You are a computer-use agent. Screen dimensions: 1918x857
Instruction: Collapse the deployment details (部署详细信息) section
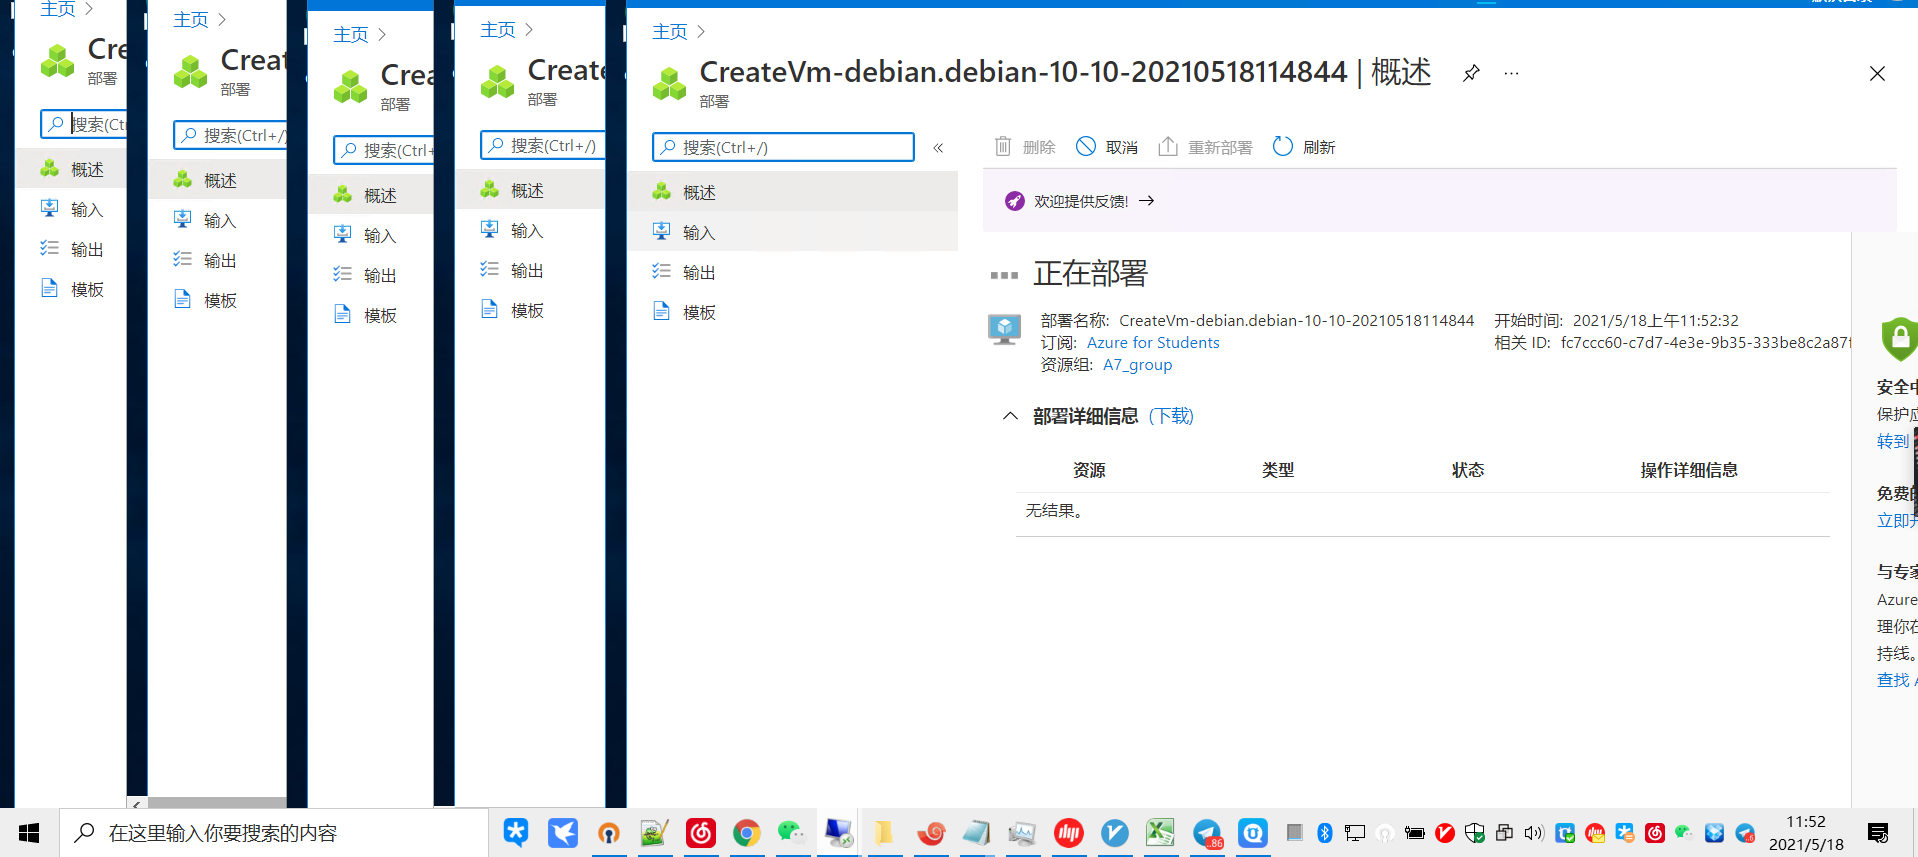[x=1010, y=416]
